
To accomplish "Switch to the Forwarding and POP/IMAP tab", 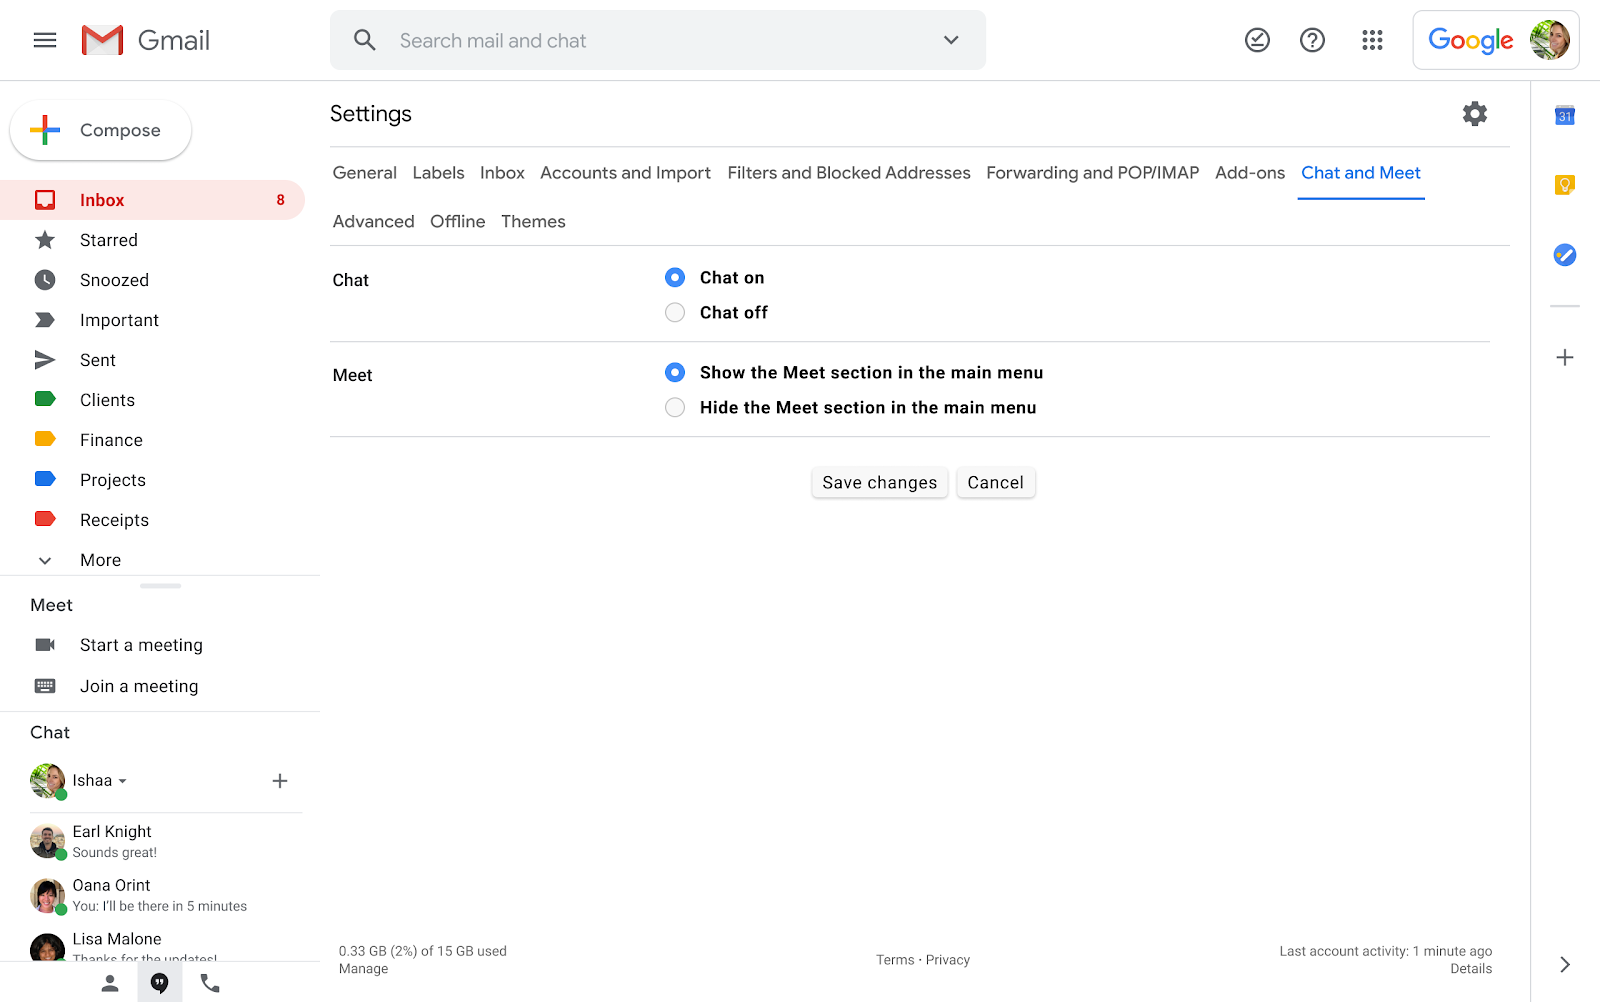I will coord(1091,172).
